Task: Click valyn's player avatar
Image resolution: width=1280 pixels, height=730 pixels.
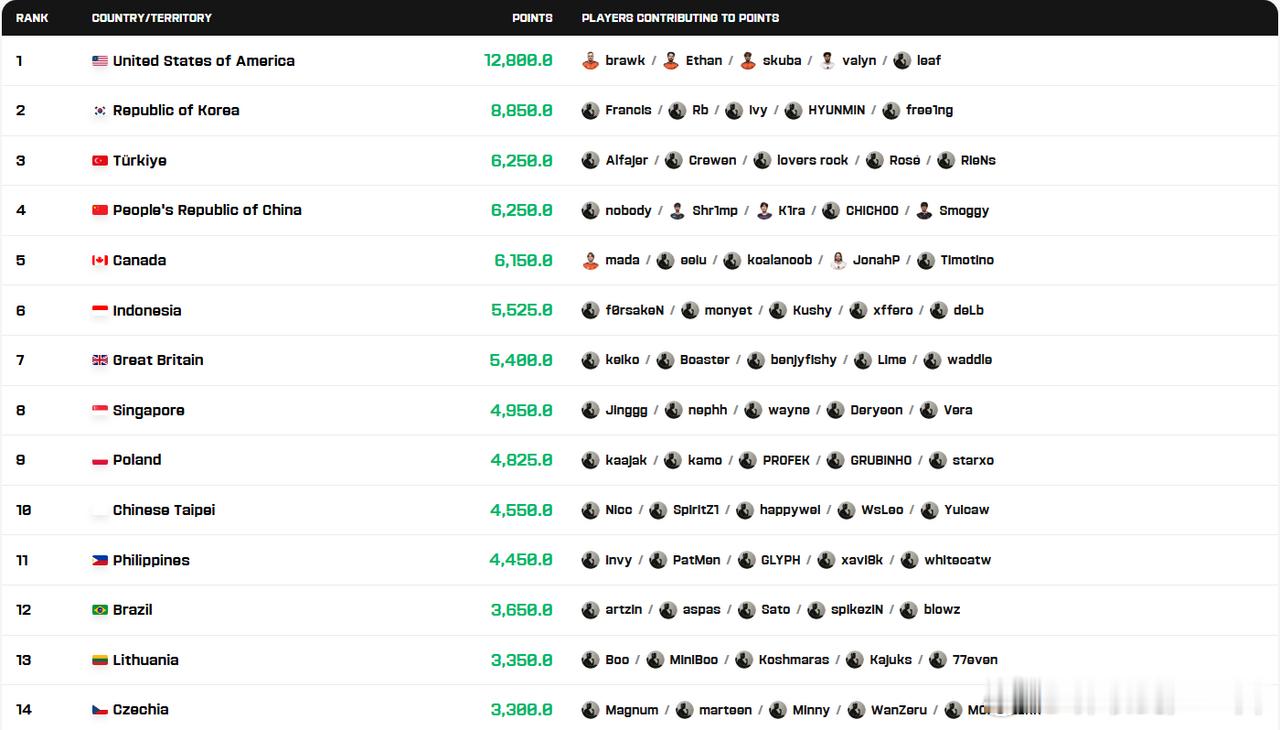Action: (x=827, y=61)
